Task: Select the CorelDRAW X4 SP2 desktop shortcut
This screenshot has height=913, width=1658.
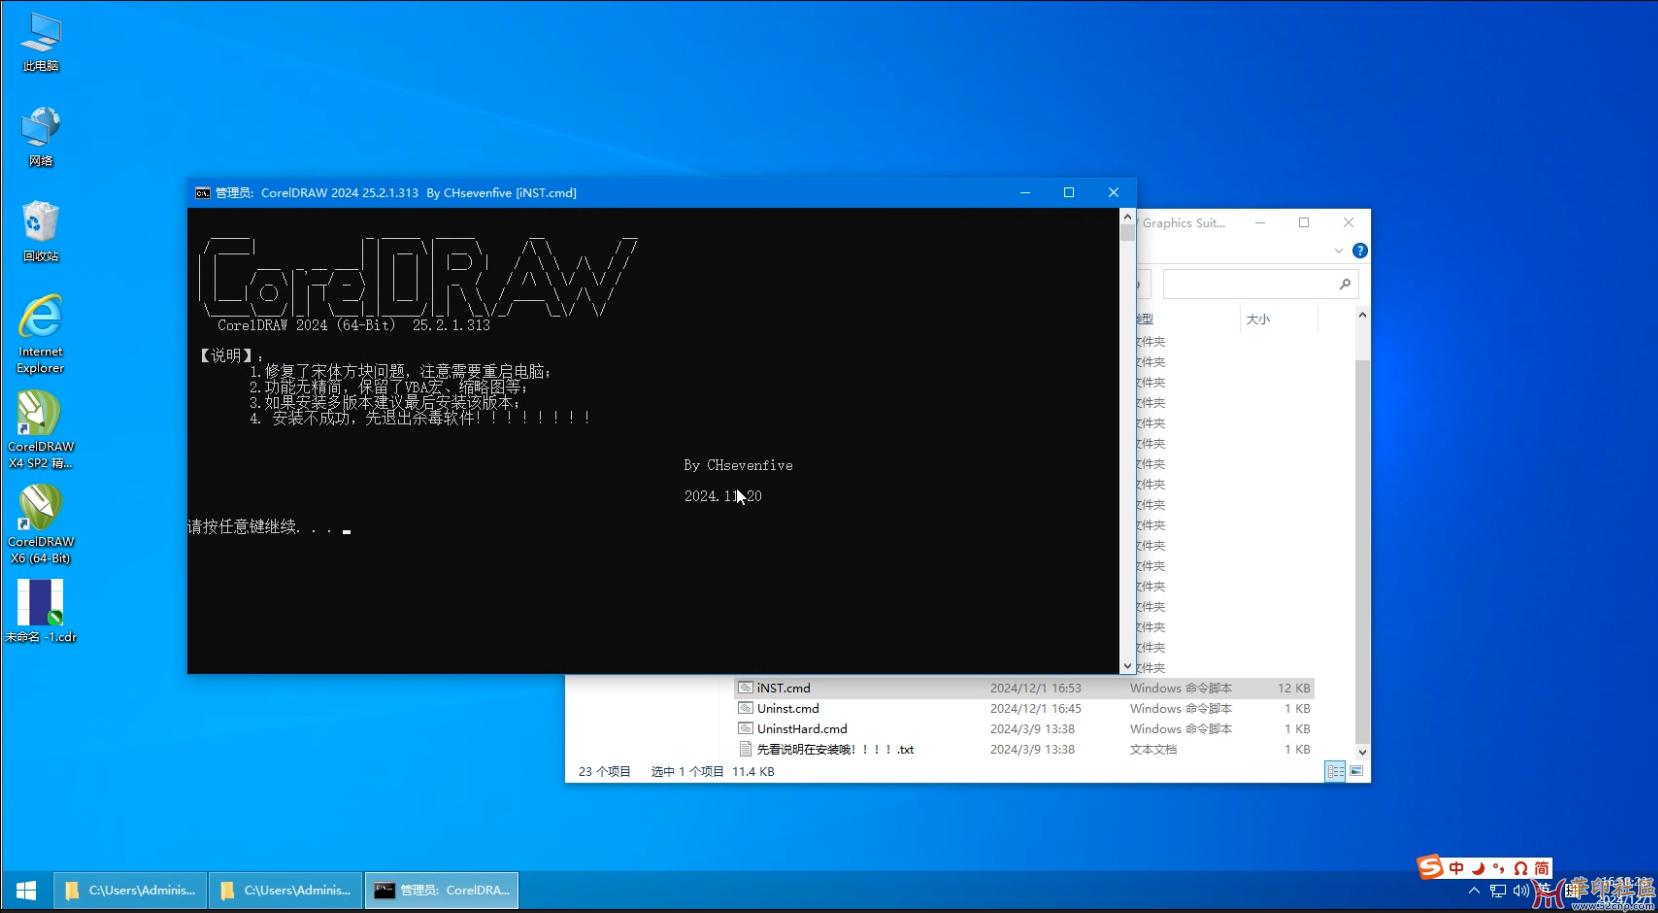Action: tap(41, 430)
